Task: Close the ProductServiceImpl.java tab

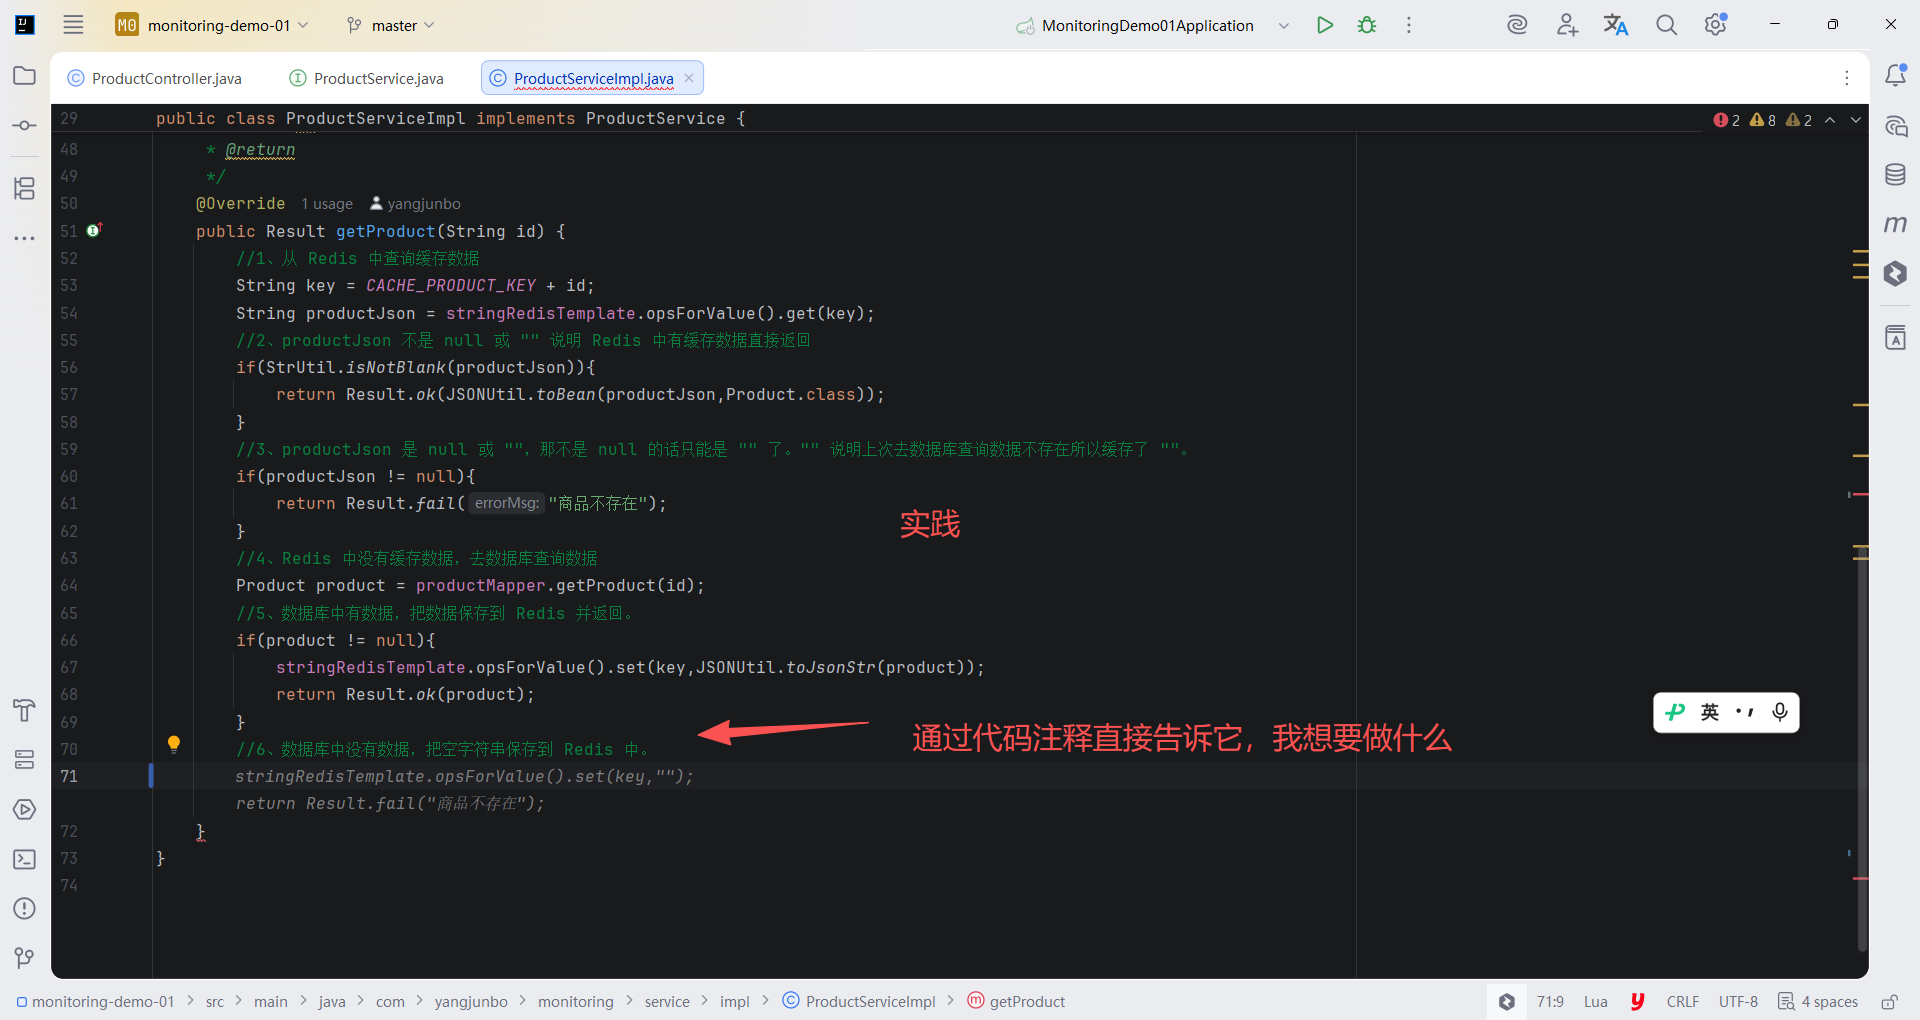Action: 689,78
